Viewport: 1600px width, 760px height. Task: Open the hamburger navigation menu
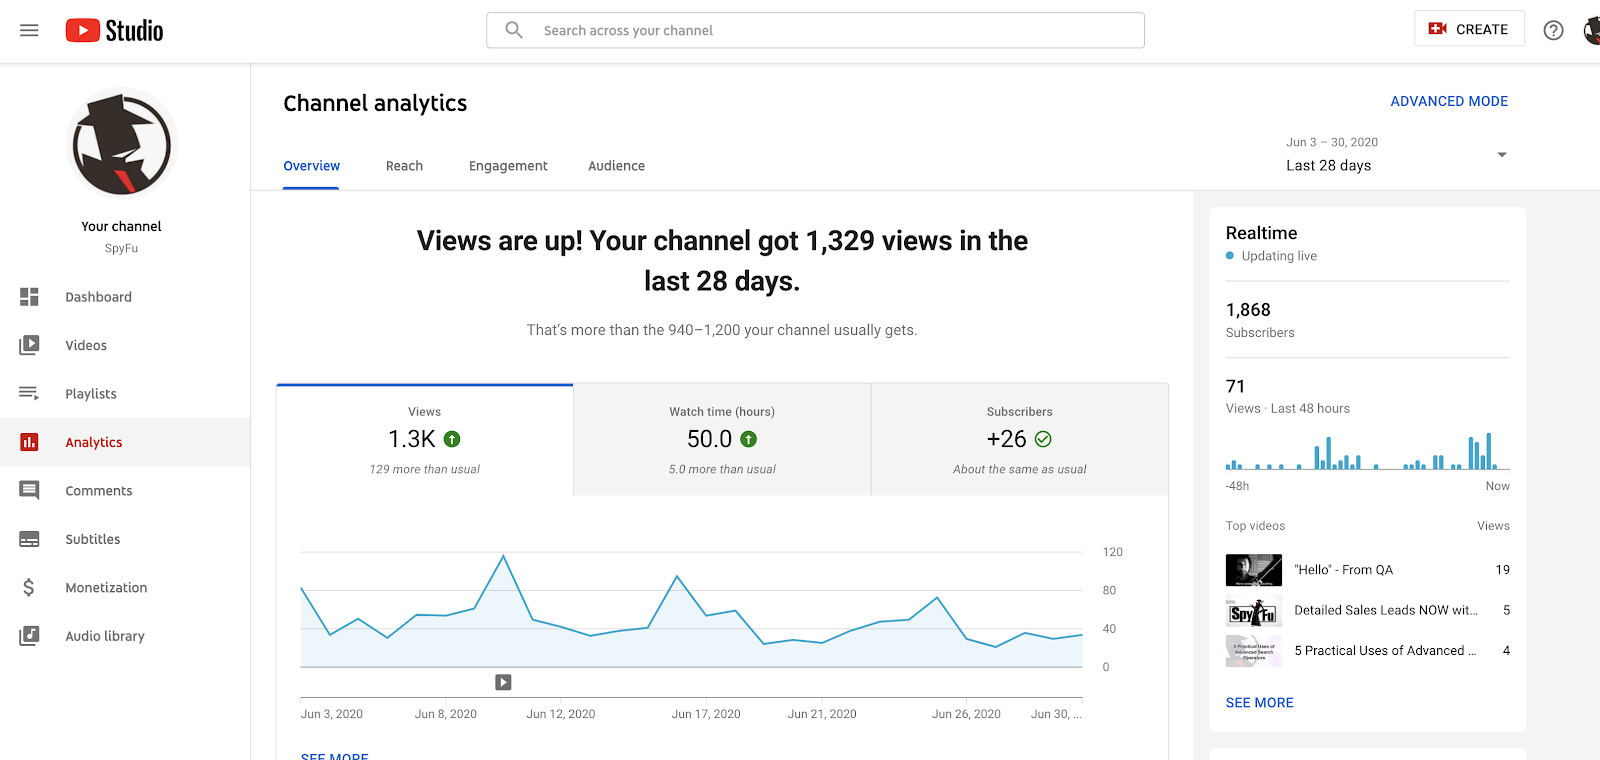point(29,30)
